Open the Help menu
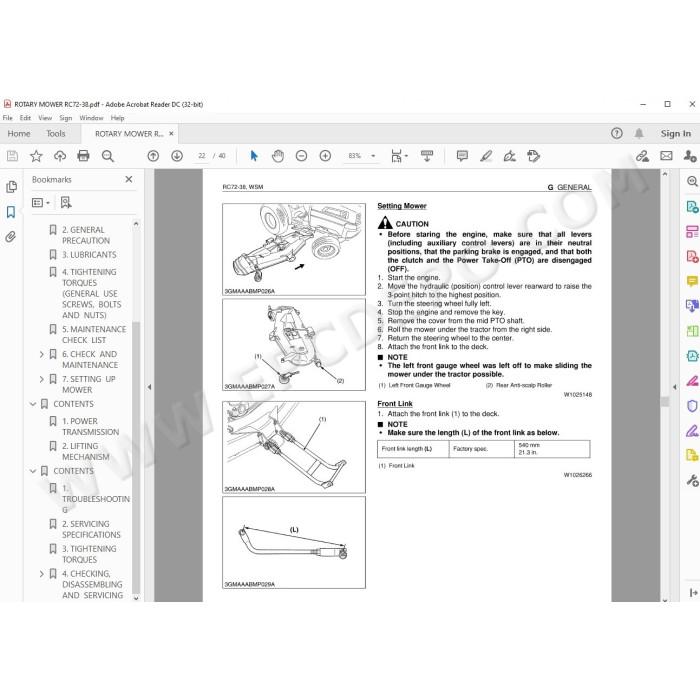The height and width of the screenshot is (700, 700). [117, 118]
